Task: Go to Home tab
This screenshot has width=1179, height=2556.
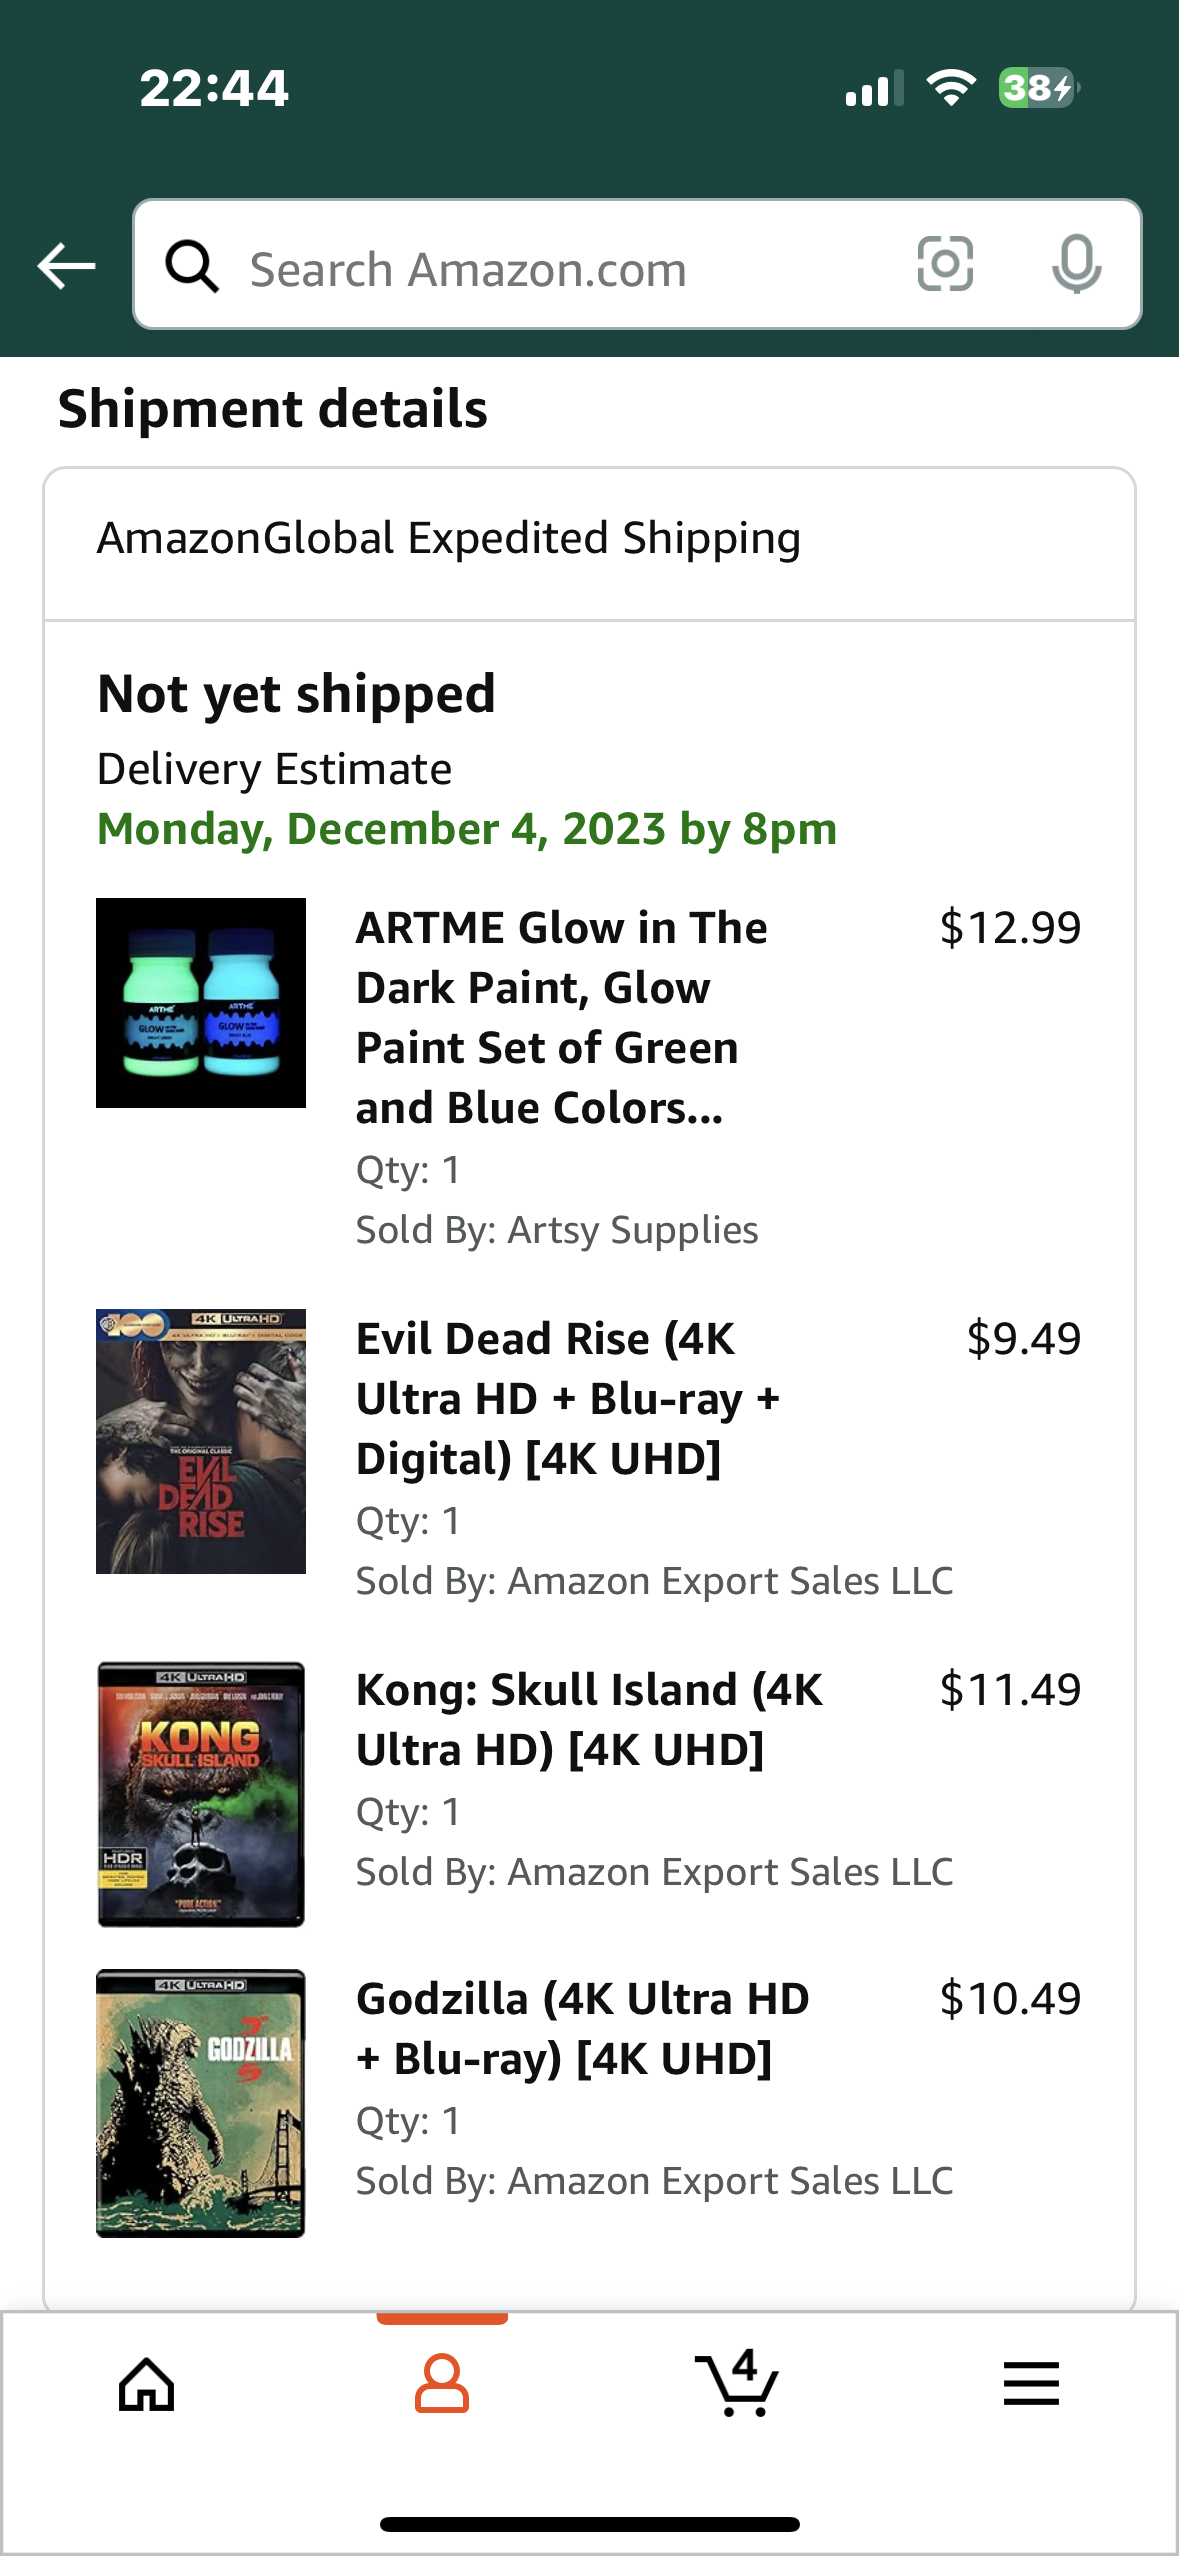Action: (147, 2384)
